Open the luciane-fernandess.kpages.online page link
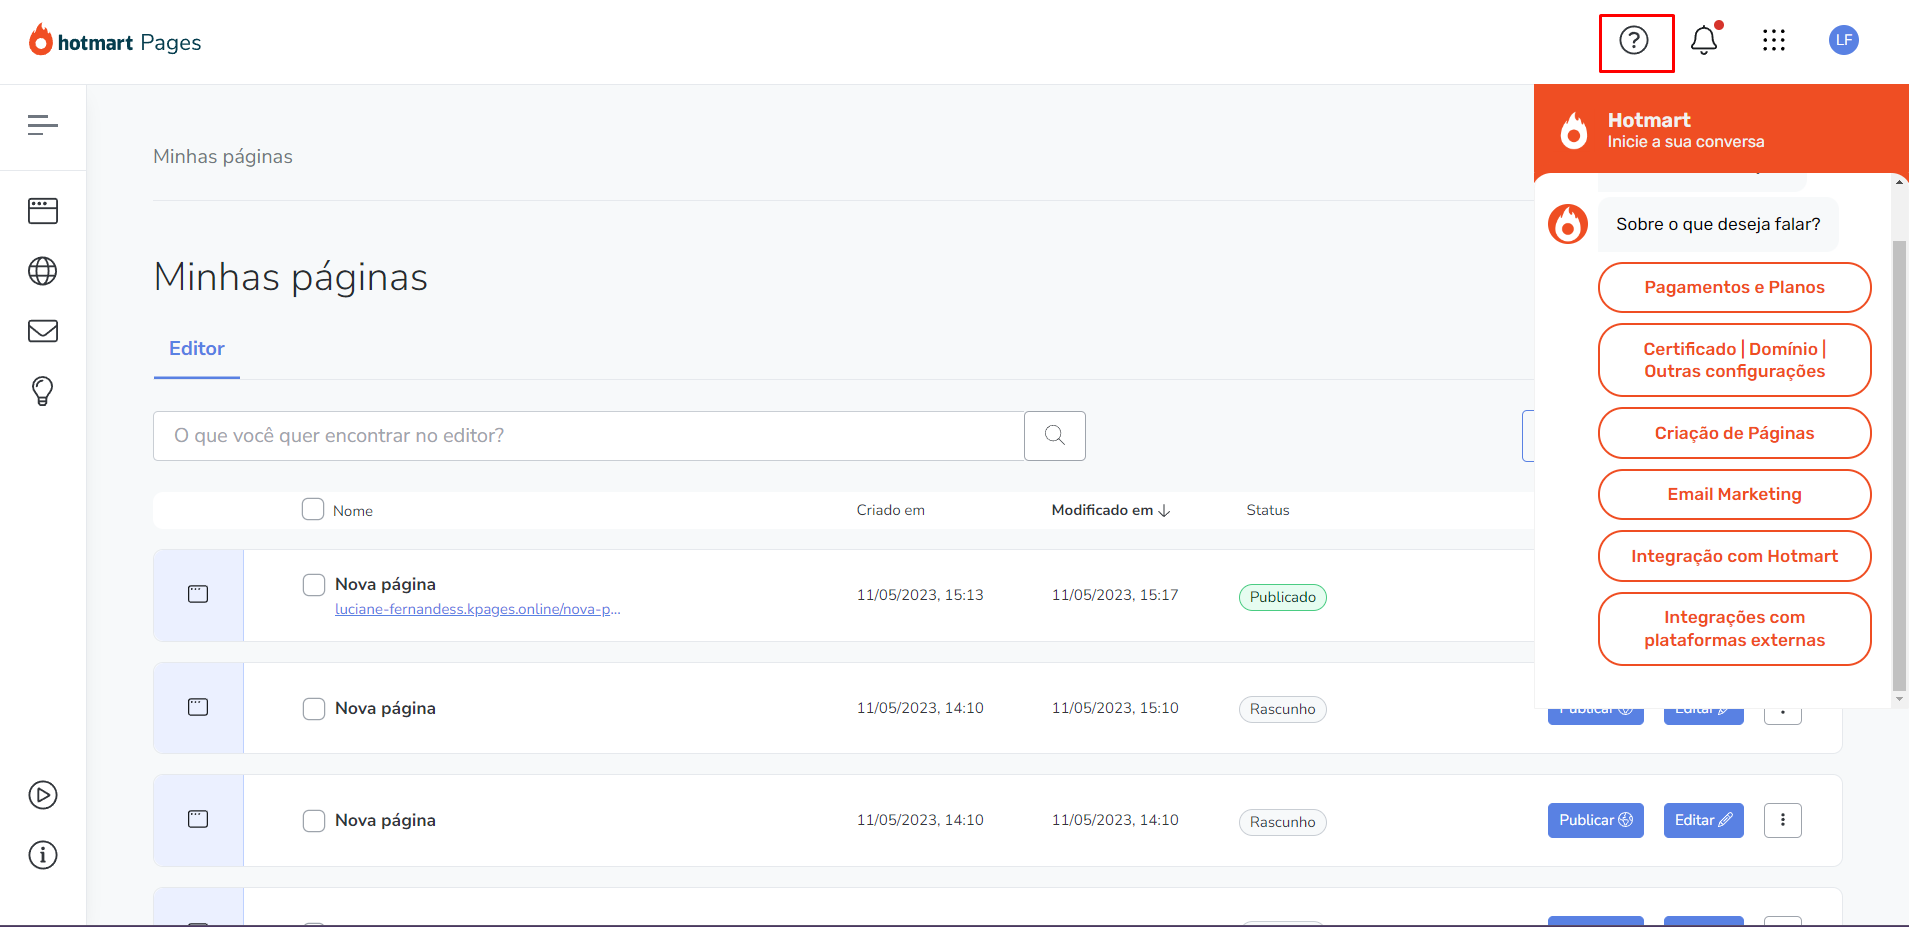The image size is (1909, 927). [477, 609]
